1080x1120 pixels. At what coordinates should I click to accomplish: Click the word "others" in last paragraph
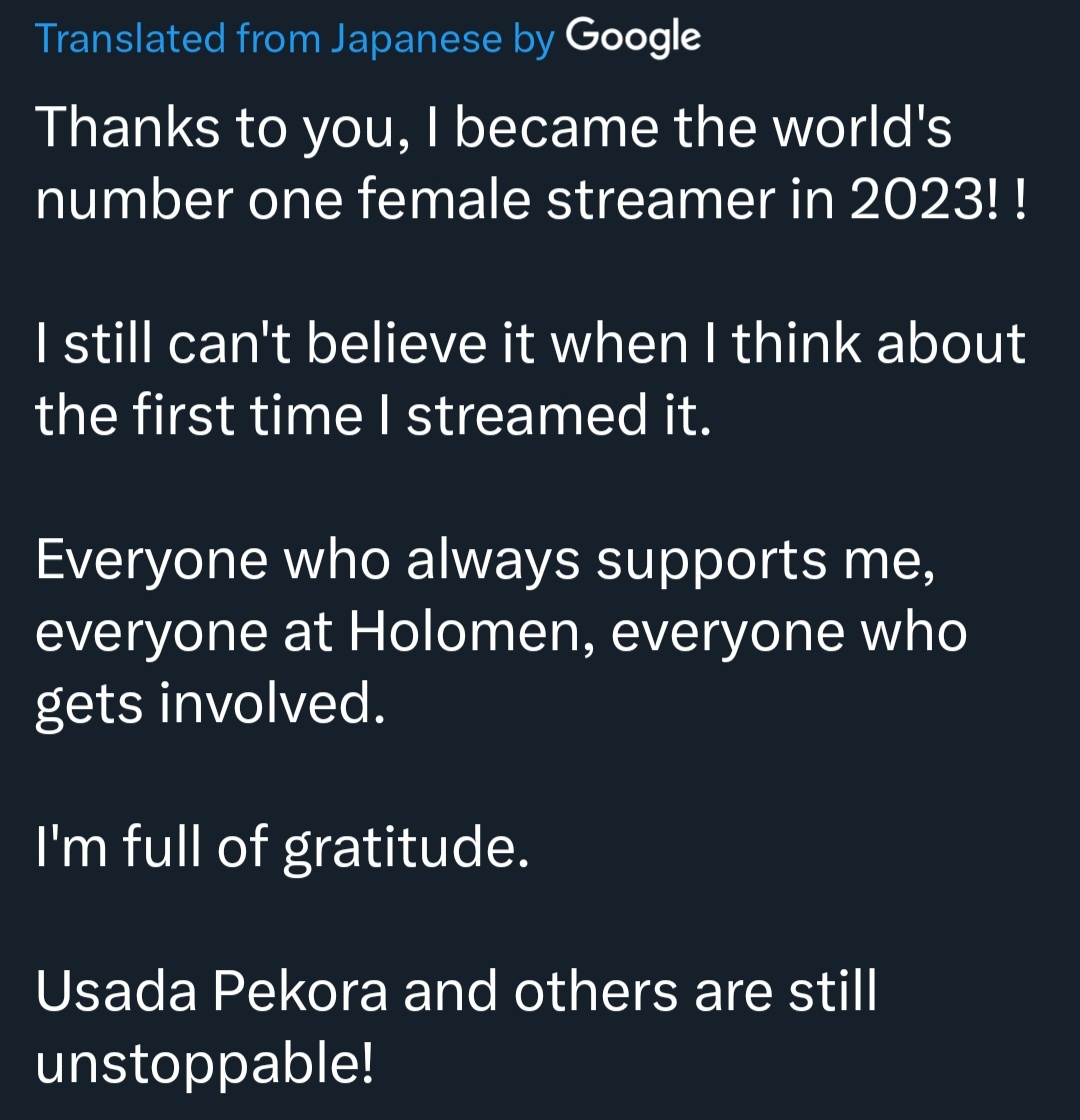pos(596,991)
